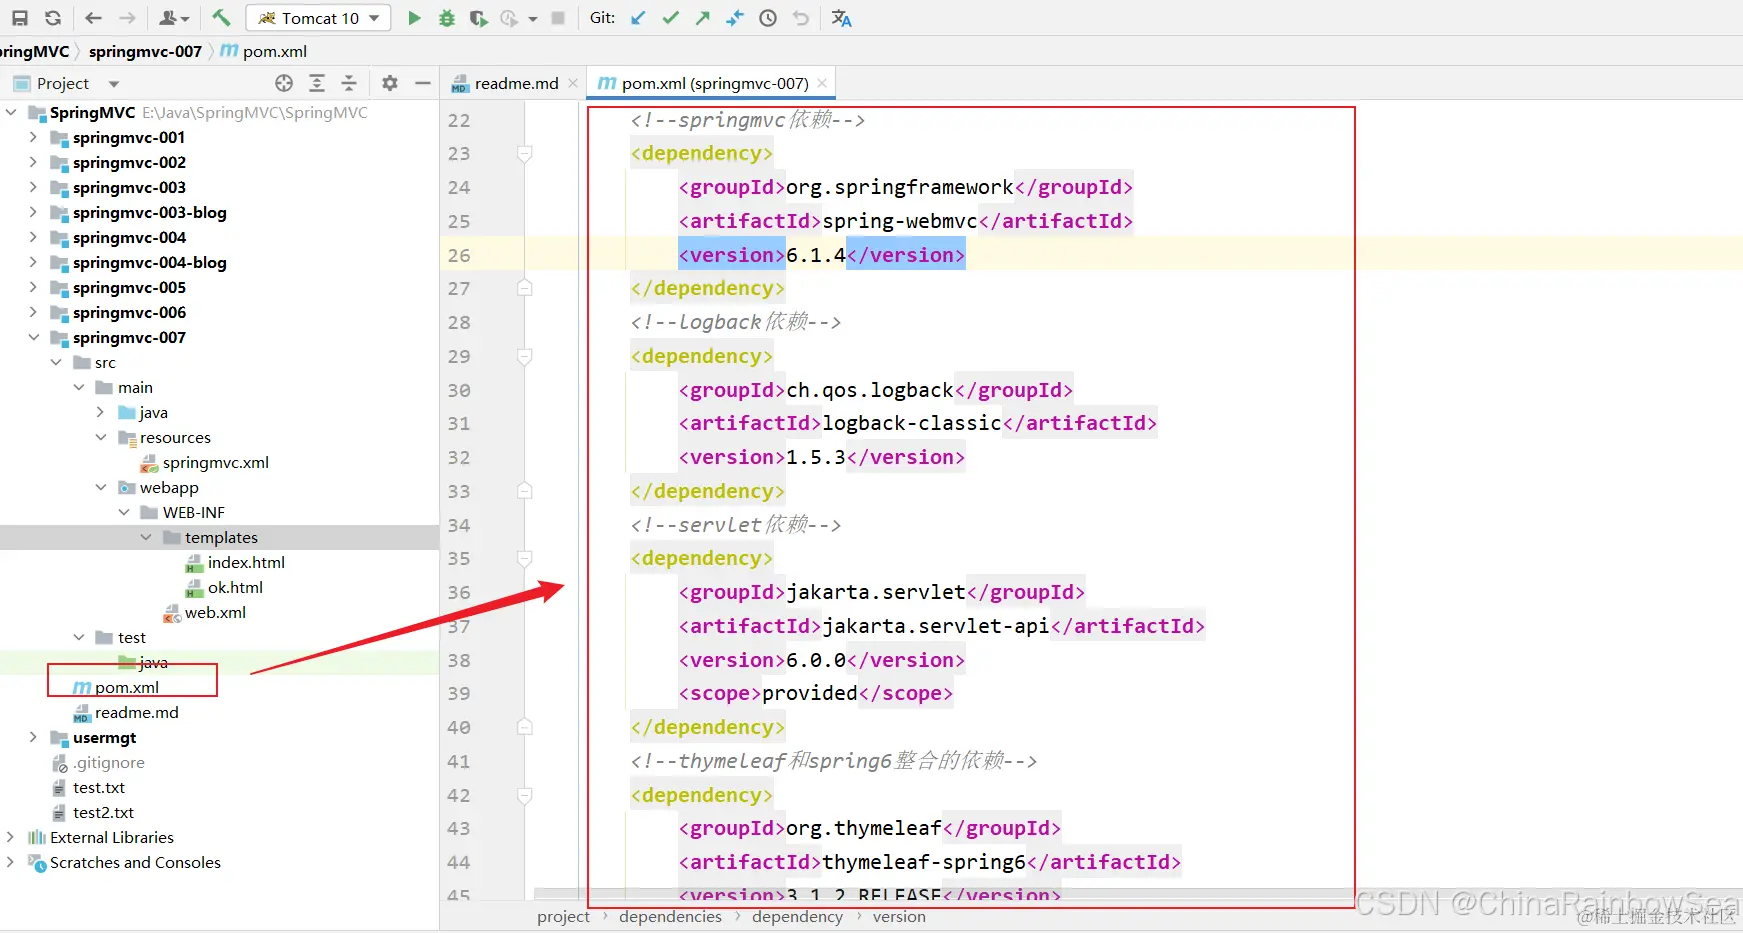Click the Save All toolbar icon
This screenshot has height=933, width=1743.
tap(20, 18)
